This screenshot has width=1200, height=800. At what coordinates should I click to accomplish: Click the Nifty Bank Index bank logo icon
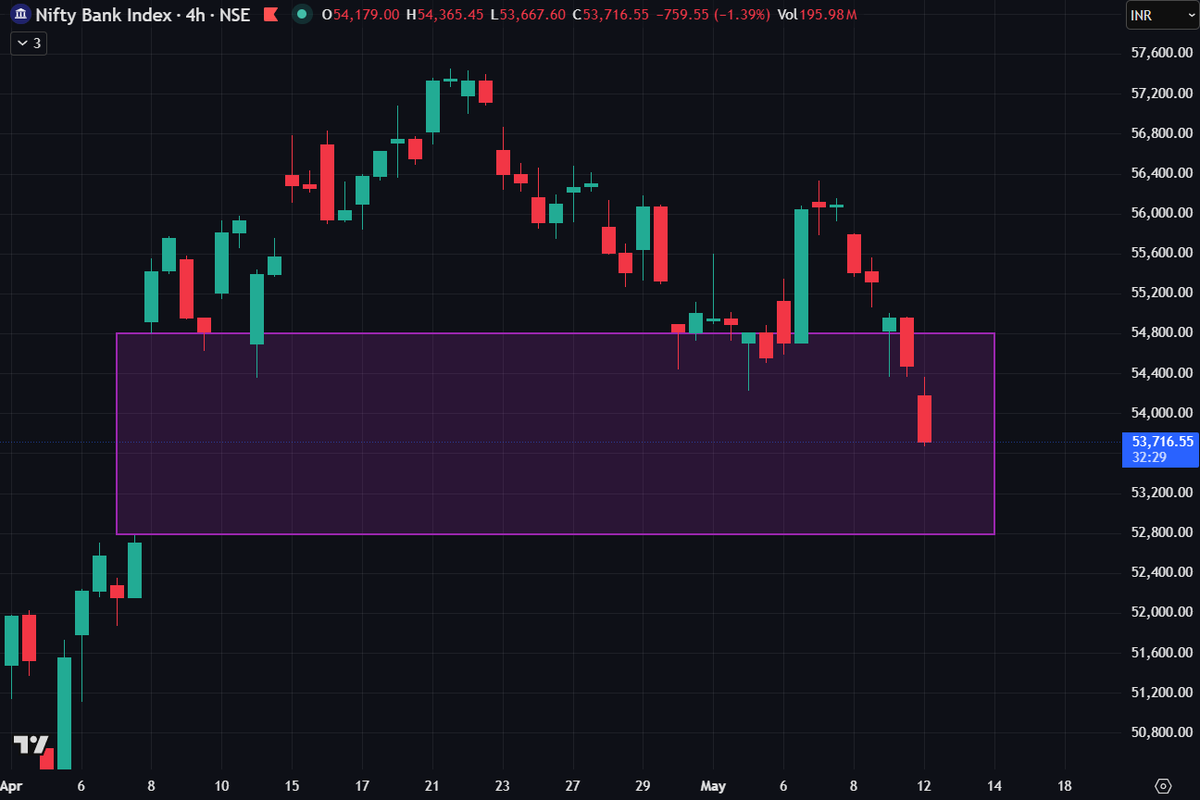[19, 15]
